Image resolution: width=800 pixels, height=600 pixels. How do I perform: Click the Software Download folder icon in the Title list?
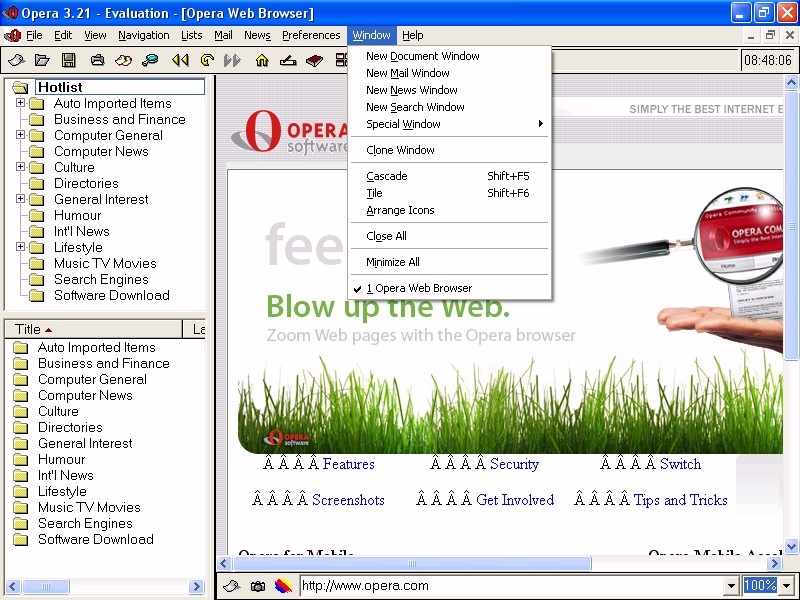pyautogui.click(x=20, y=540)
